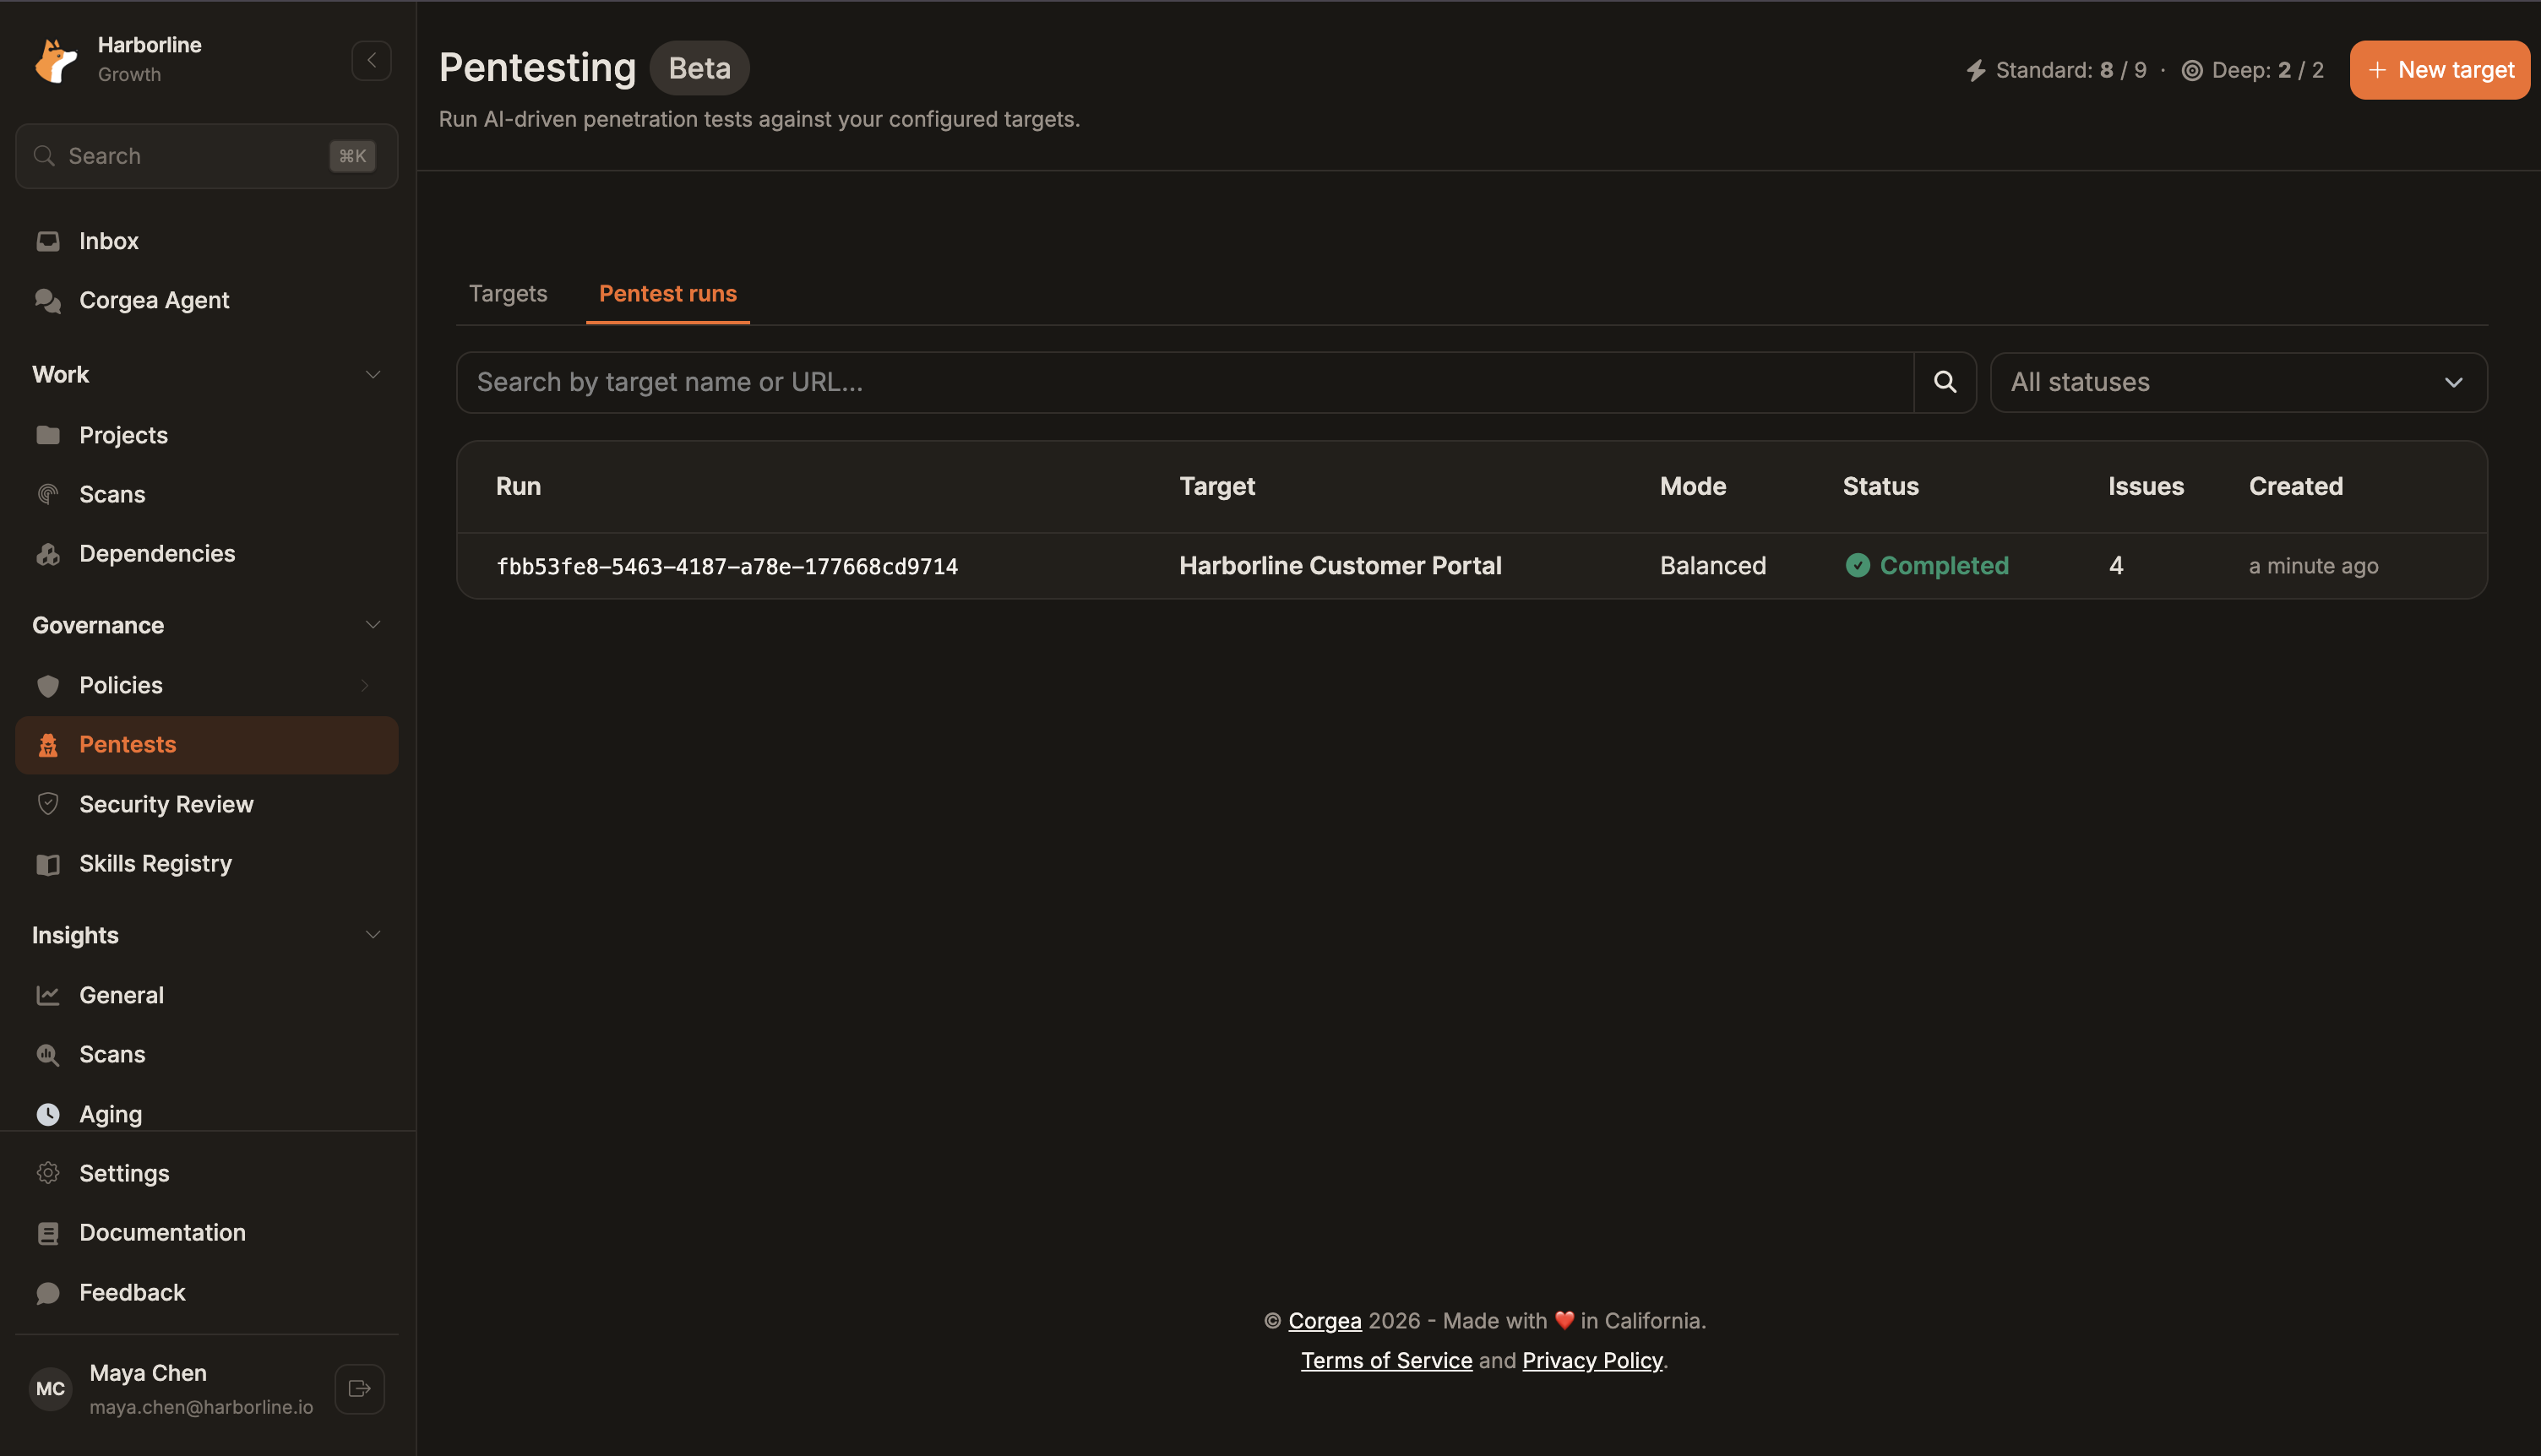Open Corgea Agent in the sidebar
The image size is (2541, 1456).
[x=207, y=300]
